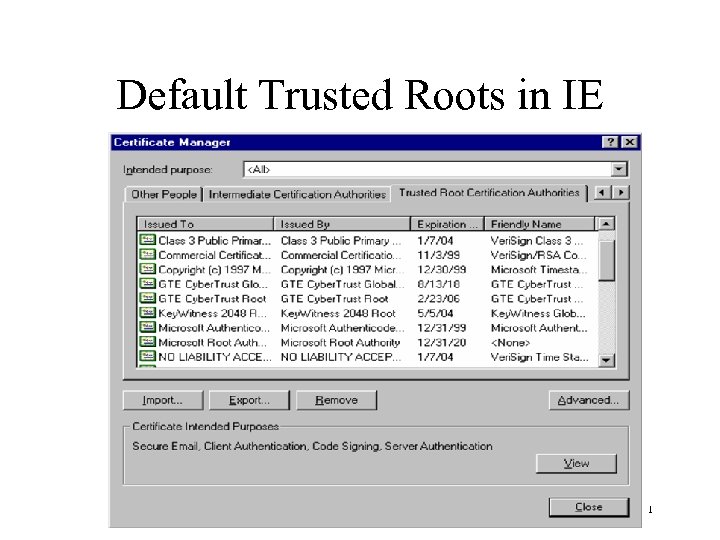Click View button for certificate
This screenshot has width=720, height=540.
(576, 463)
